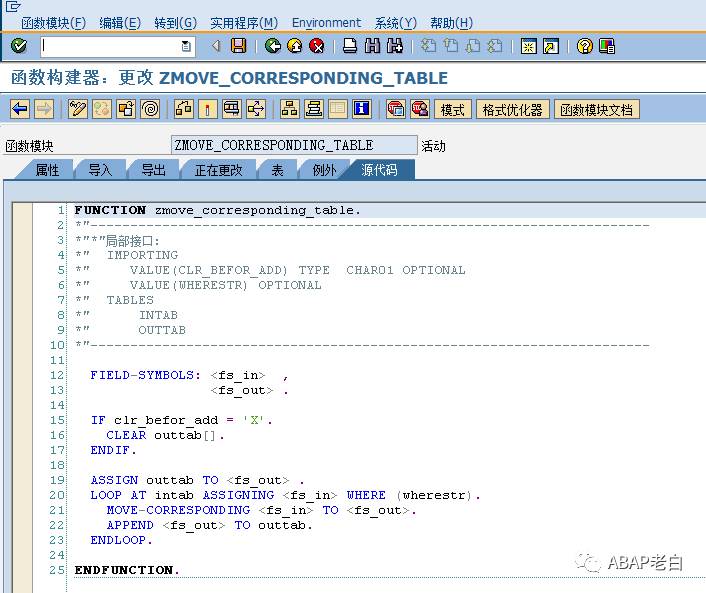Click the Create New Session icon

(528, 46)
